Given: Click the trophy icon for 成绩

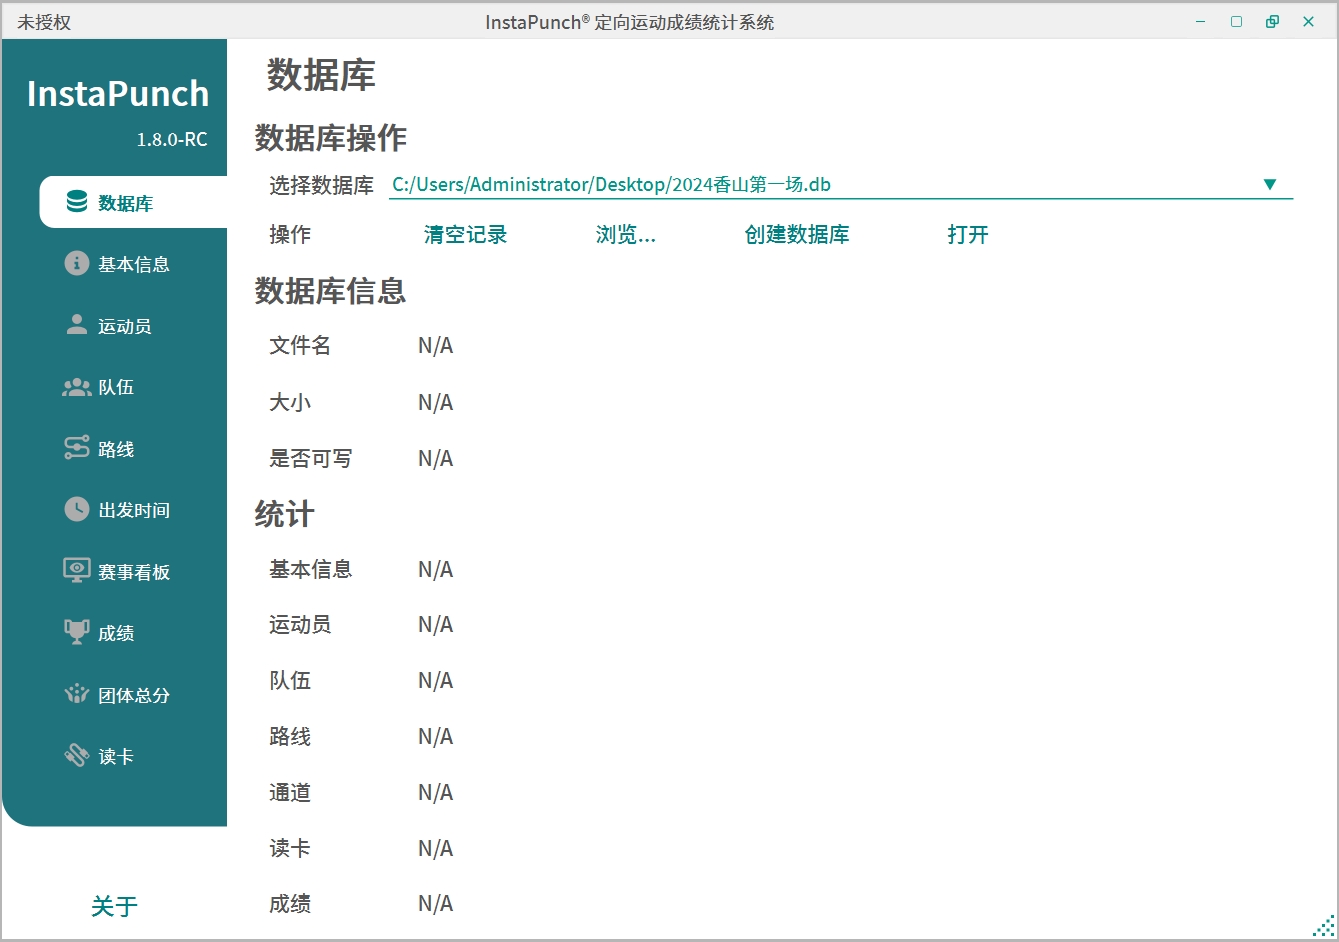Looking at the screenshot, I should [x=77, y=632].
